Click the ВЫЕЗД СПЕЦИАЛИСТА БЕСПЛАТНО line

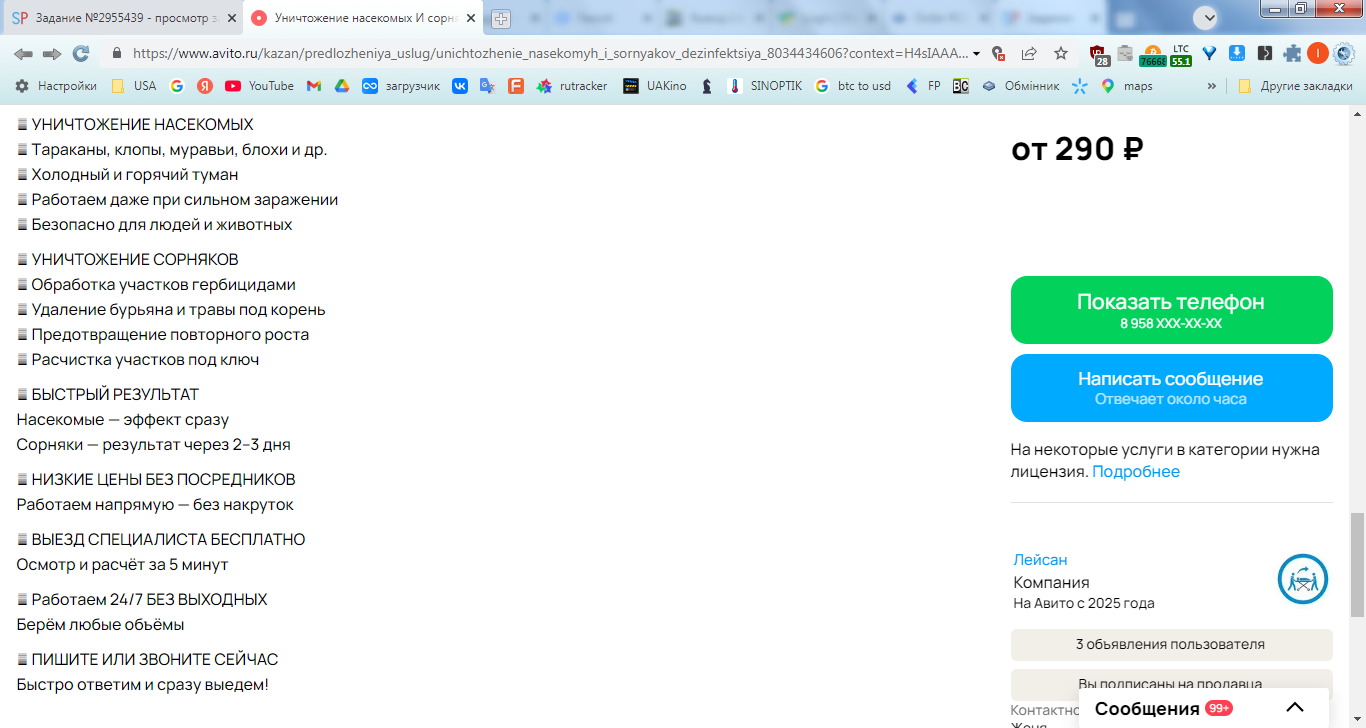click(x=161, y=540)
